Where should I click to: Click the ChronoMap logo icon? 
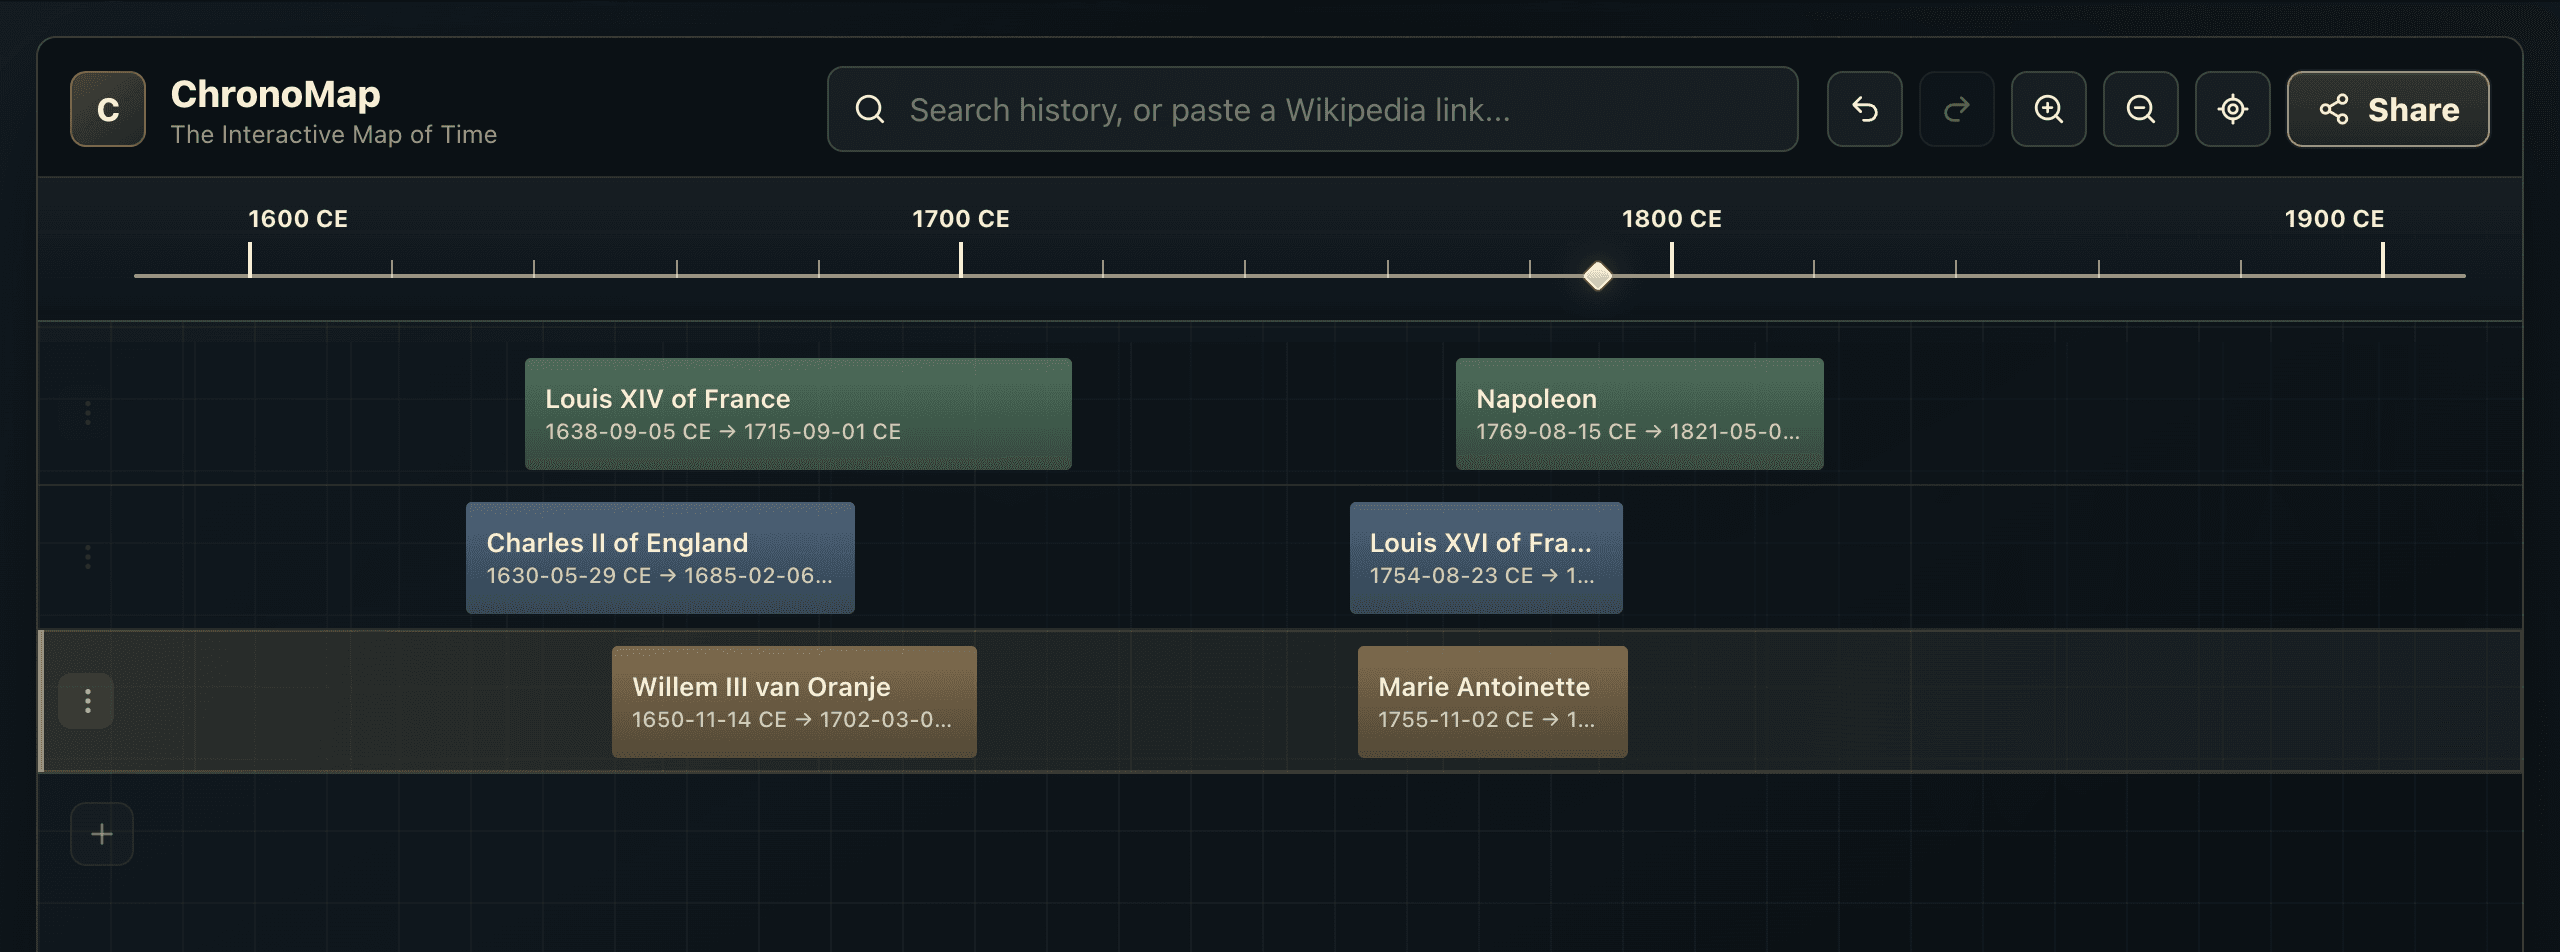108,109
